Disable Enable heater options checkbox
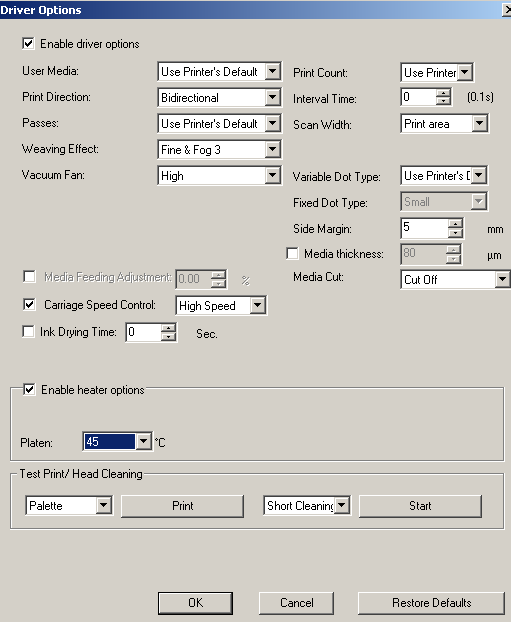This screenshot has height=622, width=511. (29, 390)
